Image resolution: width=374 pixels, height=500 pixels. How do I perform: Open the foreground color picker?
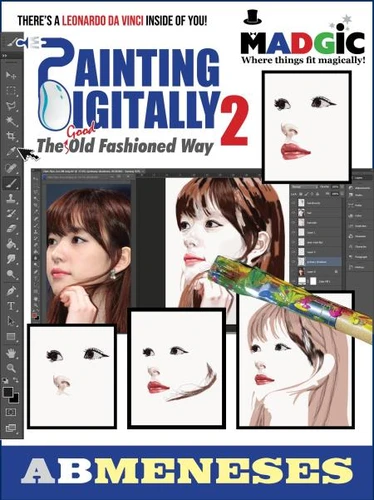tap(7, 391)
